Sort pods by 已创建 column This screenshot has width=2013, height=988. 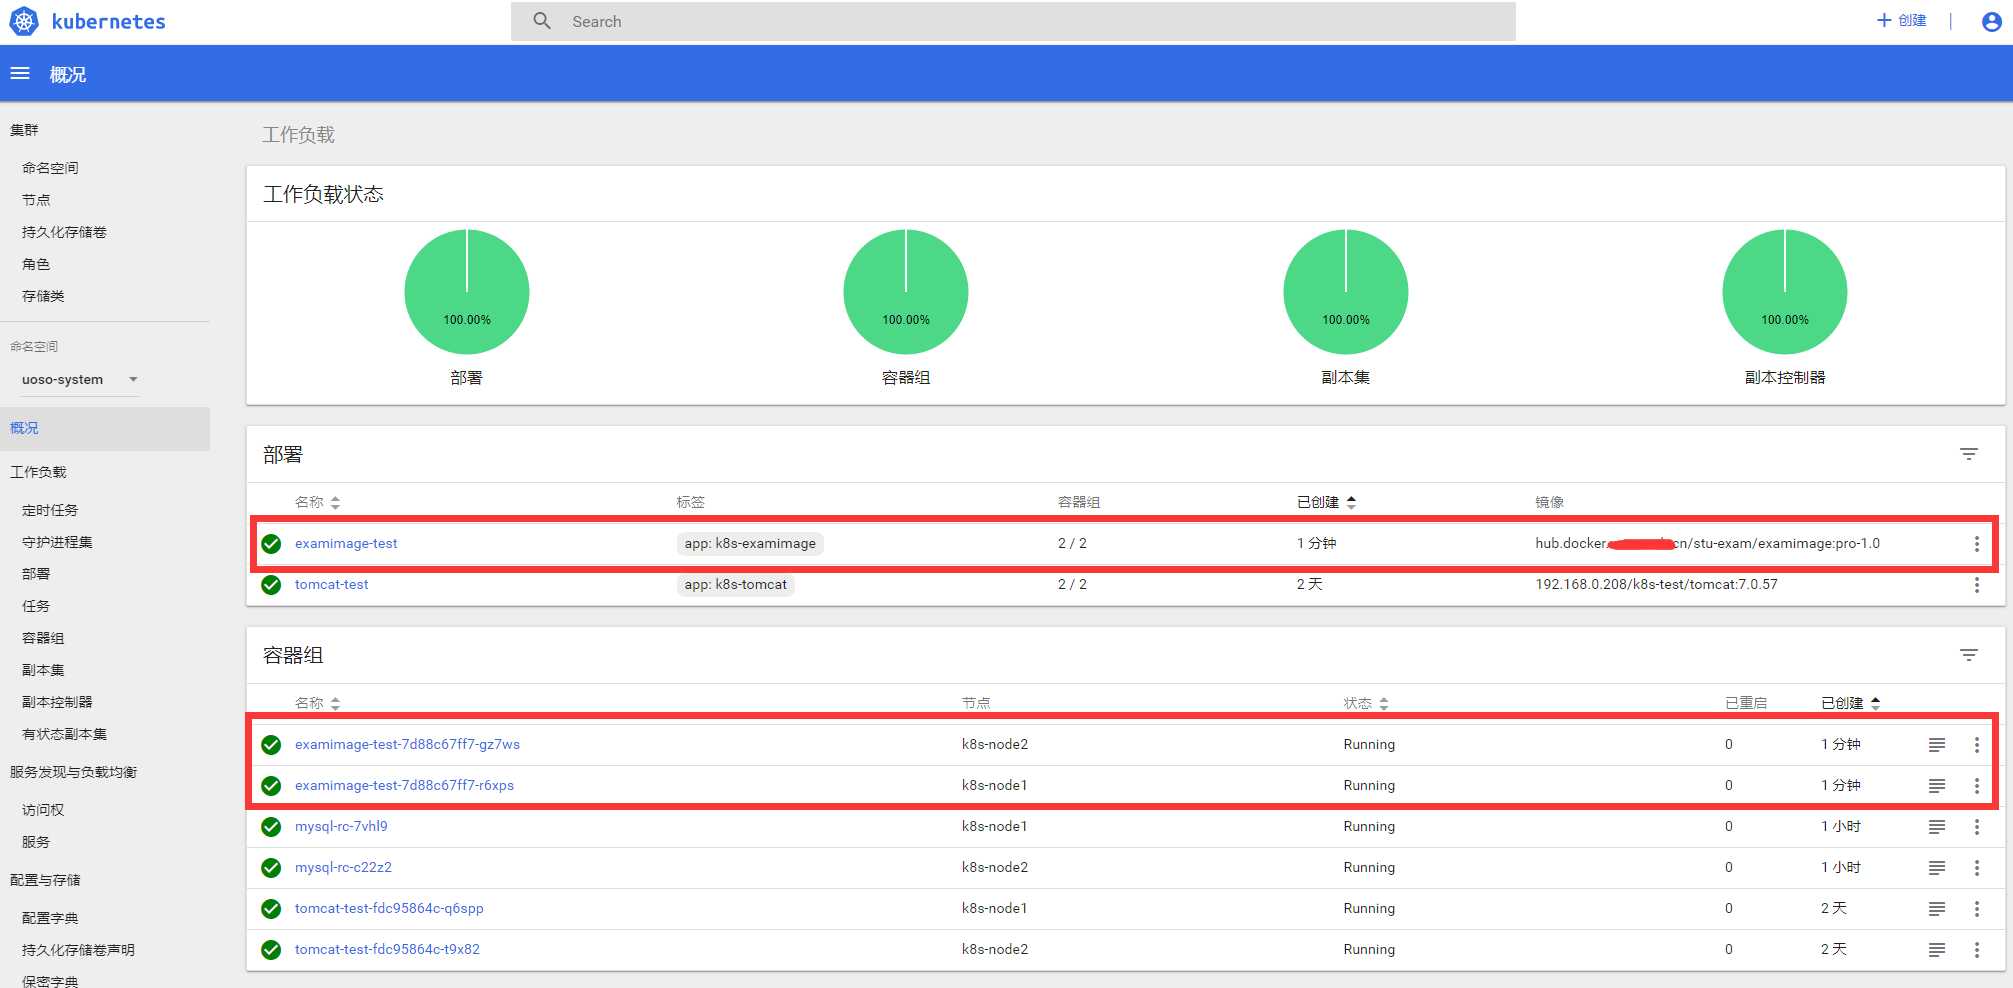tap(1850, 703)
